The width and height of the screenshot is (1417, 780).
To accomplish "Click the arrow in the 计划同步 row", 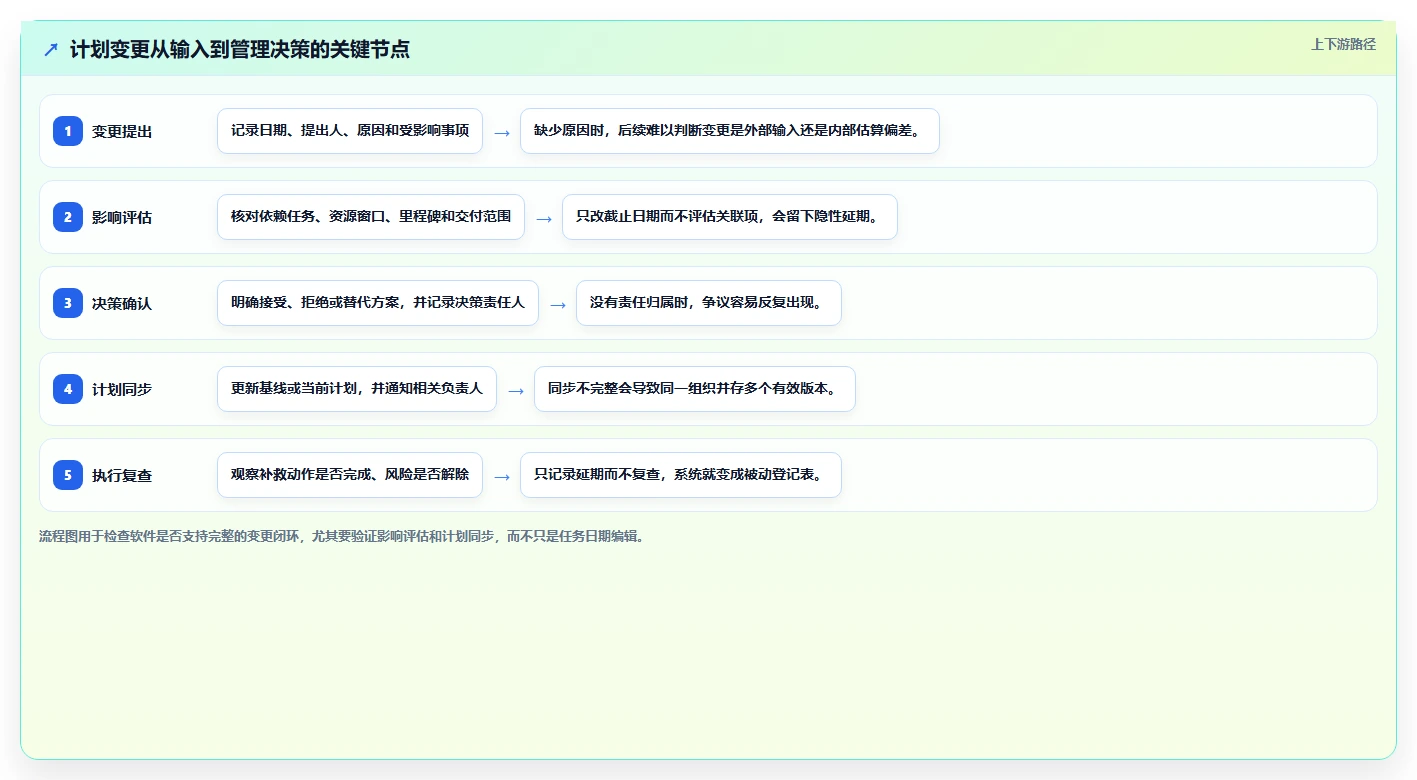I will point(516,390).
